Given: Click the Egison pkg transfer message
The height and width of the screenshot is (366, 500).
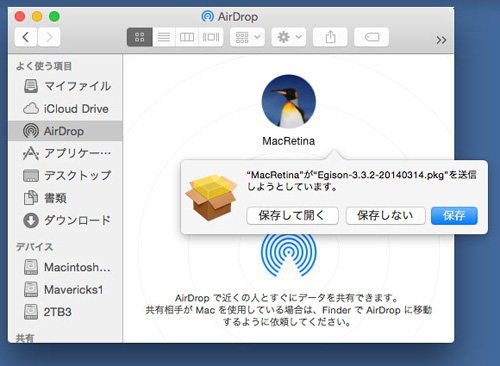Looking at the screenshot, I should tap(362, 181).
